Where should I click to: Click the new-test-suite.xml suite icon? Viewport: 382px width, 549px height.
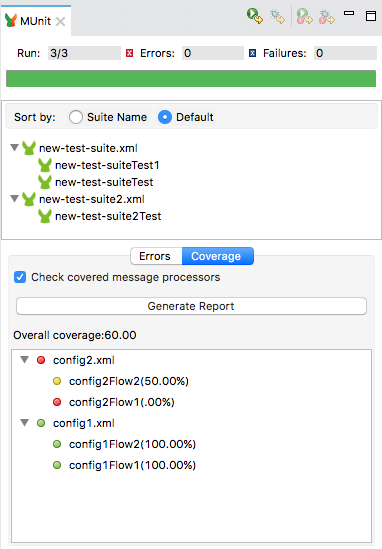pos(29,148)
